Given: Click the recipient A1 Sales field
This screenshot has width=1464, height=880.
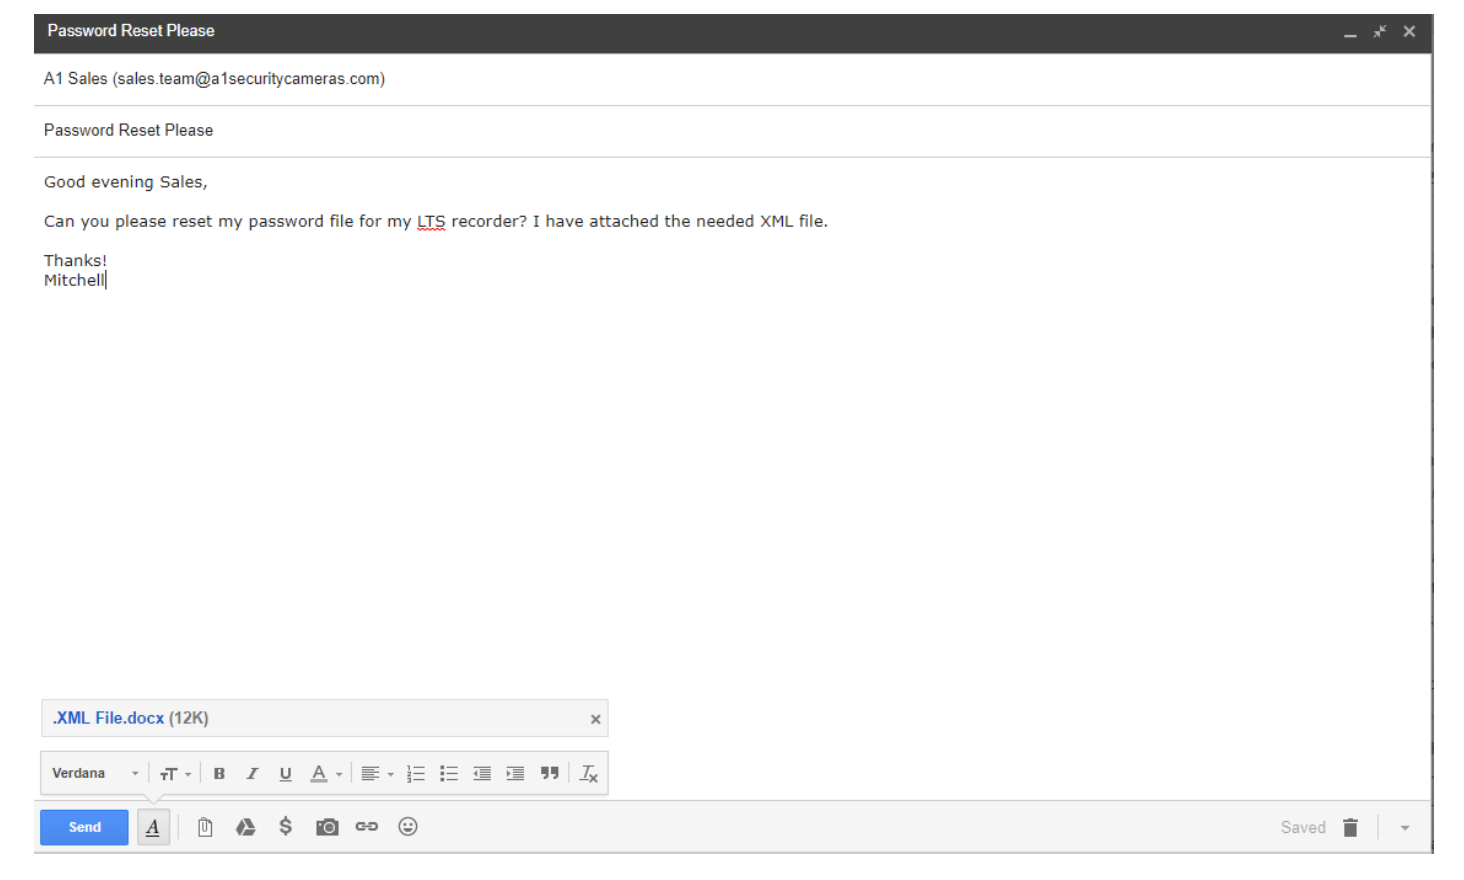Looking at the screenshot, I should 732,79.
